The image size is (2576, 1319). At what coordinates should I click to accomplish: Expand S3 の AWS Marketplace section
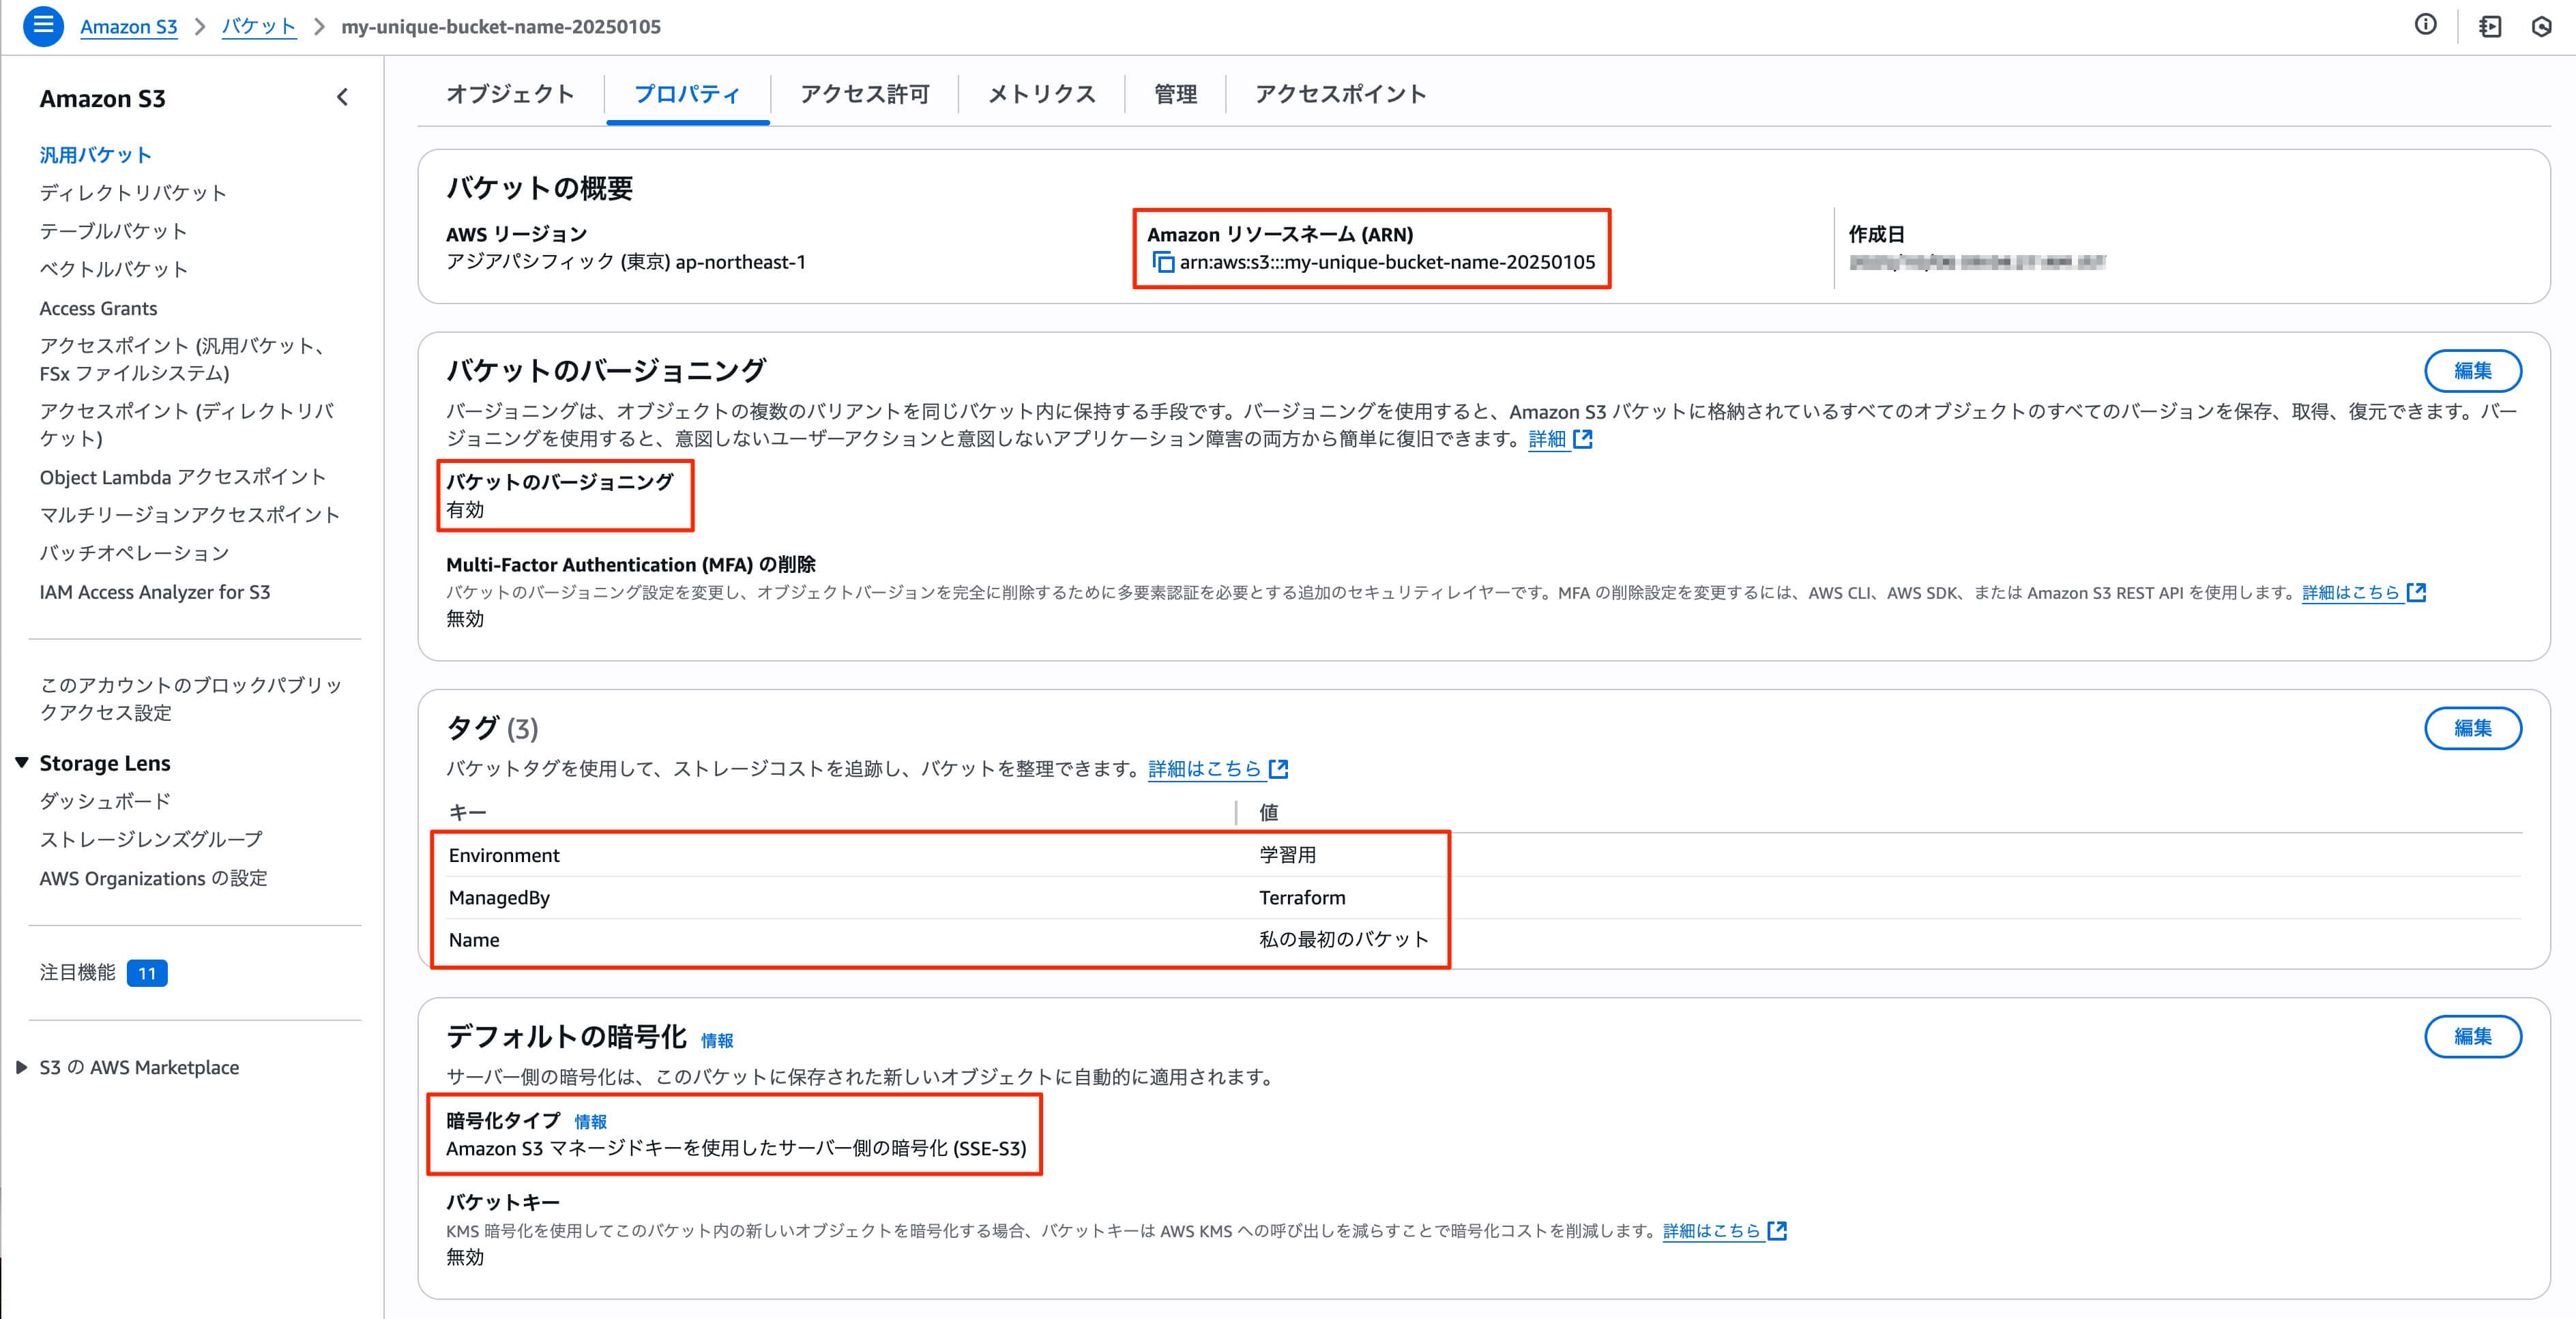click(x=22, y=1066)
